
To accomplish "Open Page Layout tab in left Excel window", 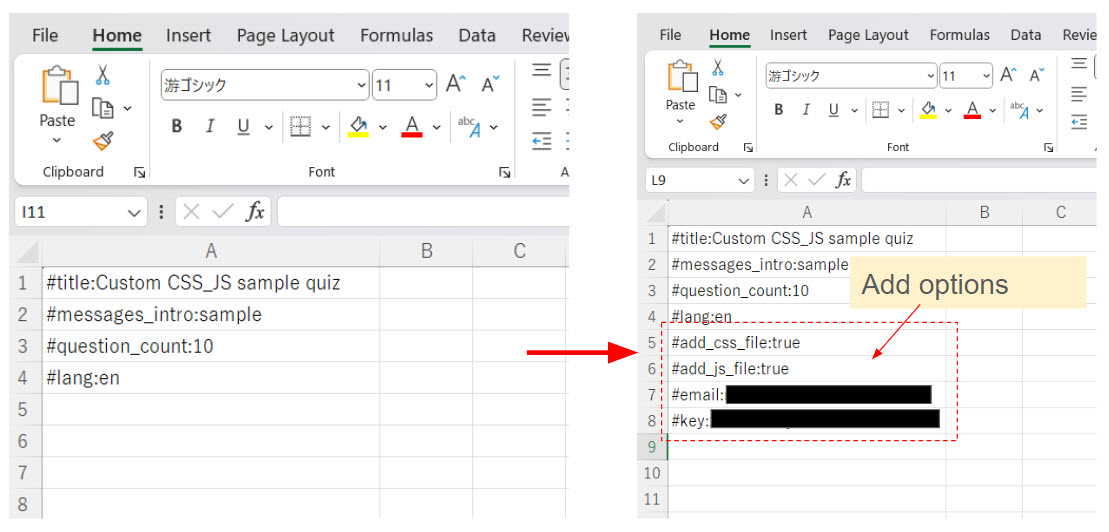I will coord(286,35).
